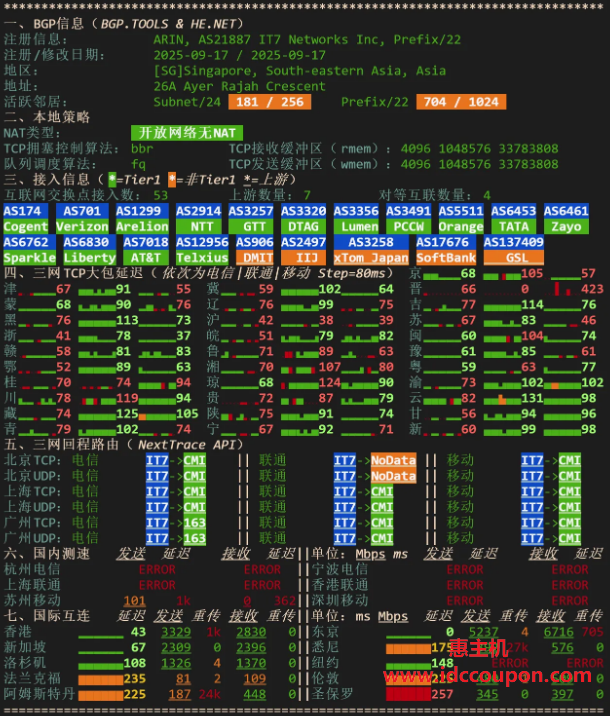Click NoData in 北京UDP 联通 route

tap(393, 476)
